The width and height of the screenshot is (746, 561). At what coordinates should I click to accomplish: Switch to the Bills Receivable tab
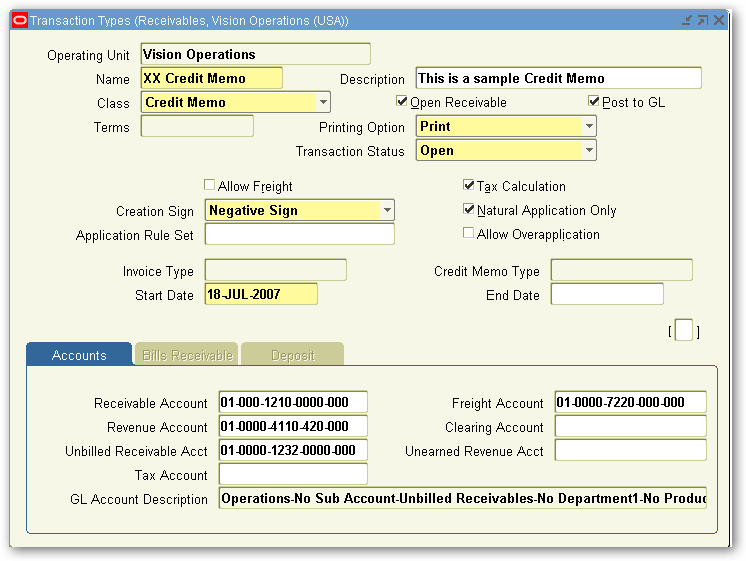click(187, 354)
